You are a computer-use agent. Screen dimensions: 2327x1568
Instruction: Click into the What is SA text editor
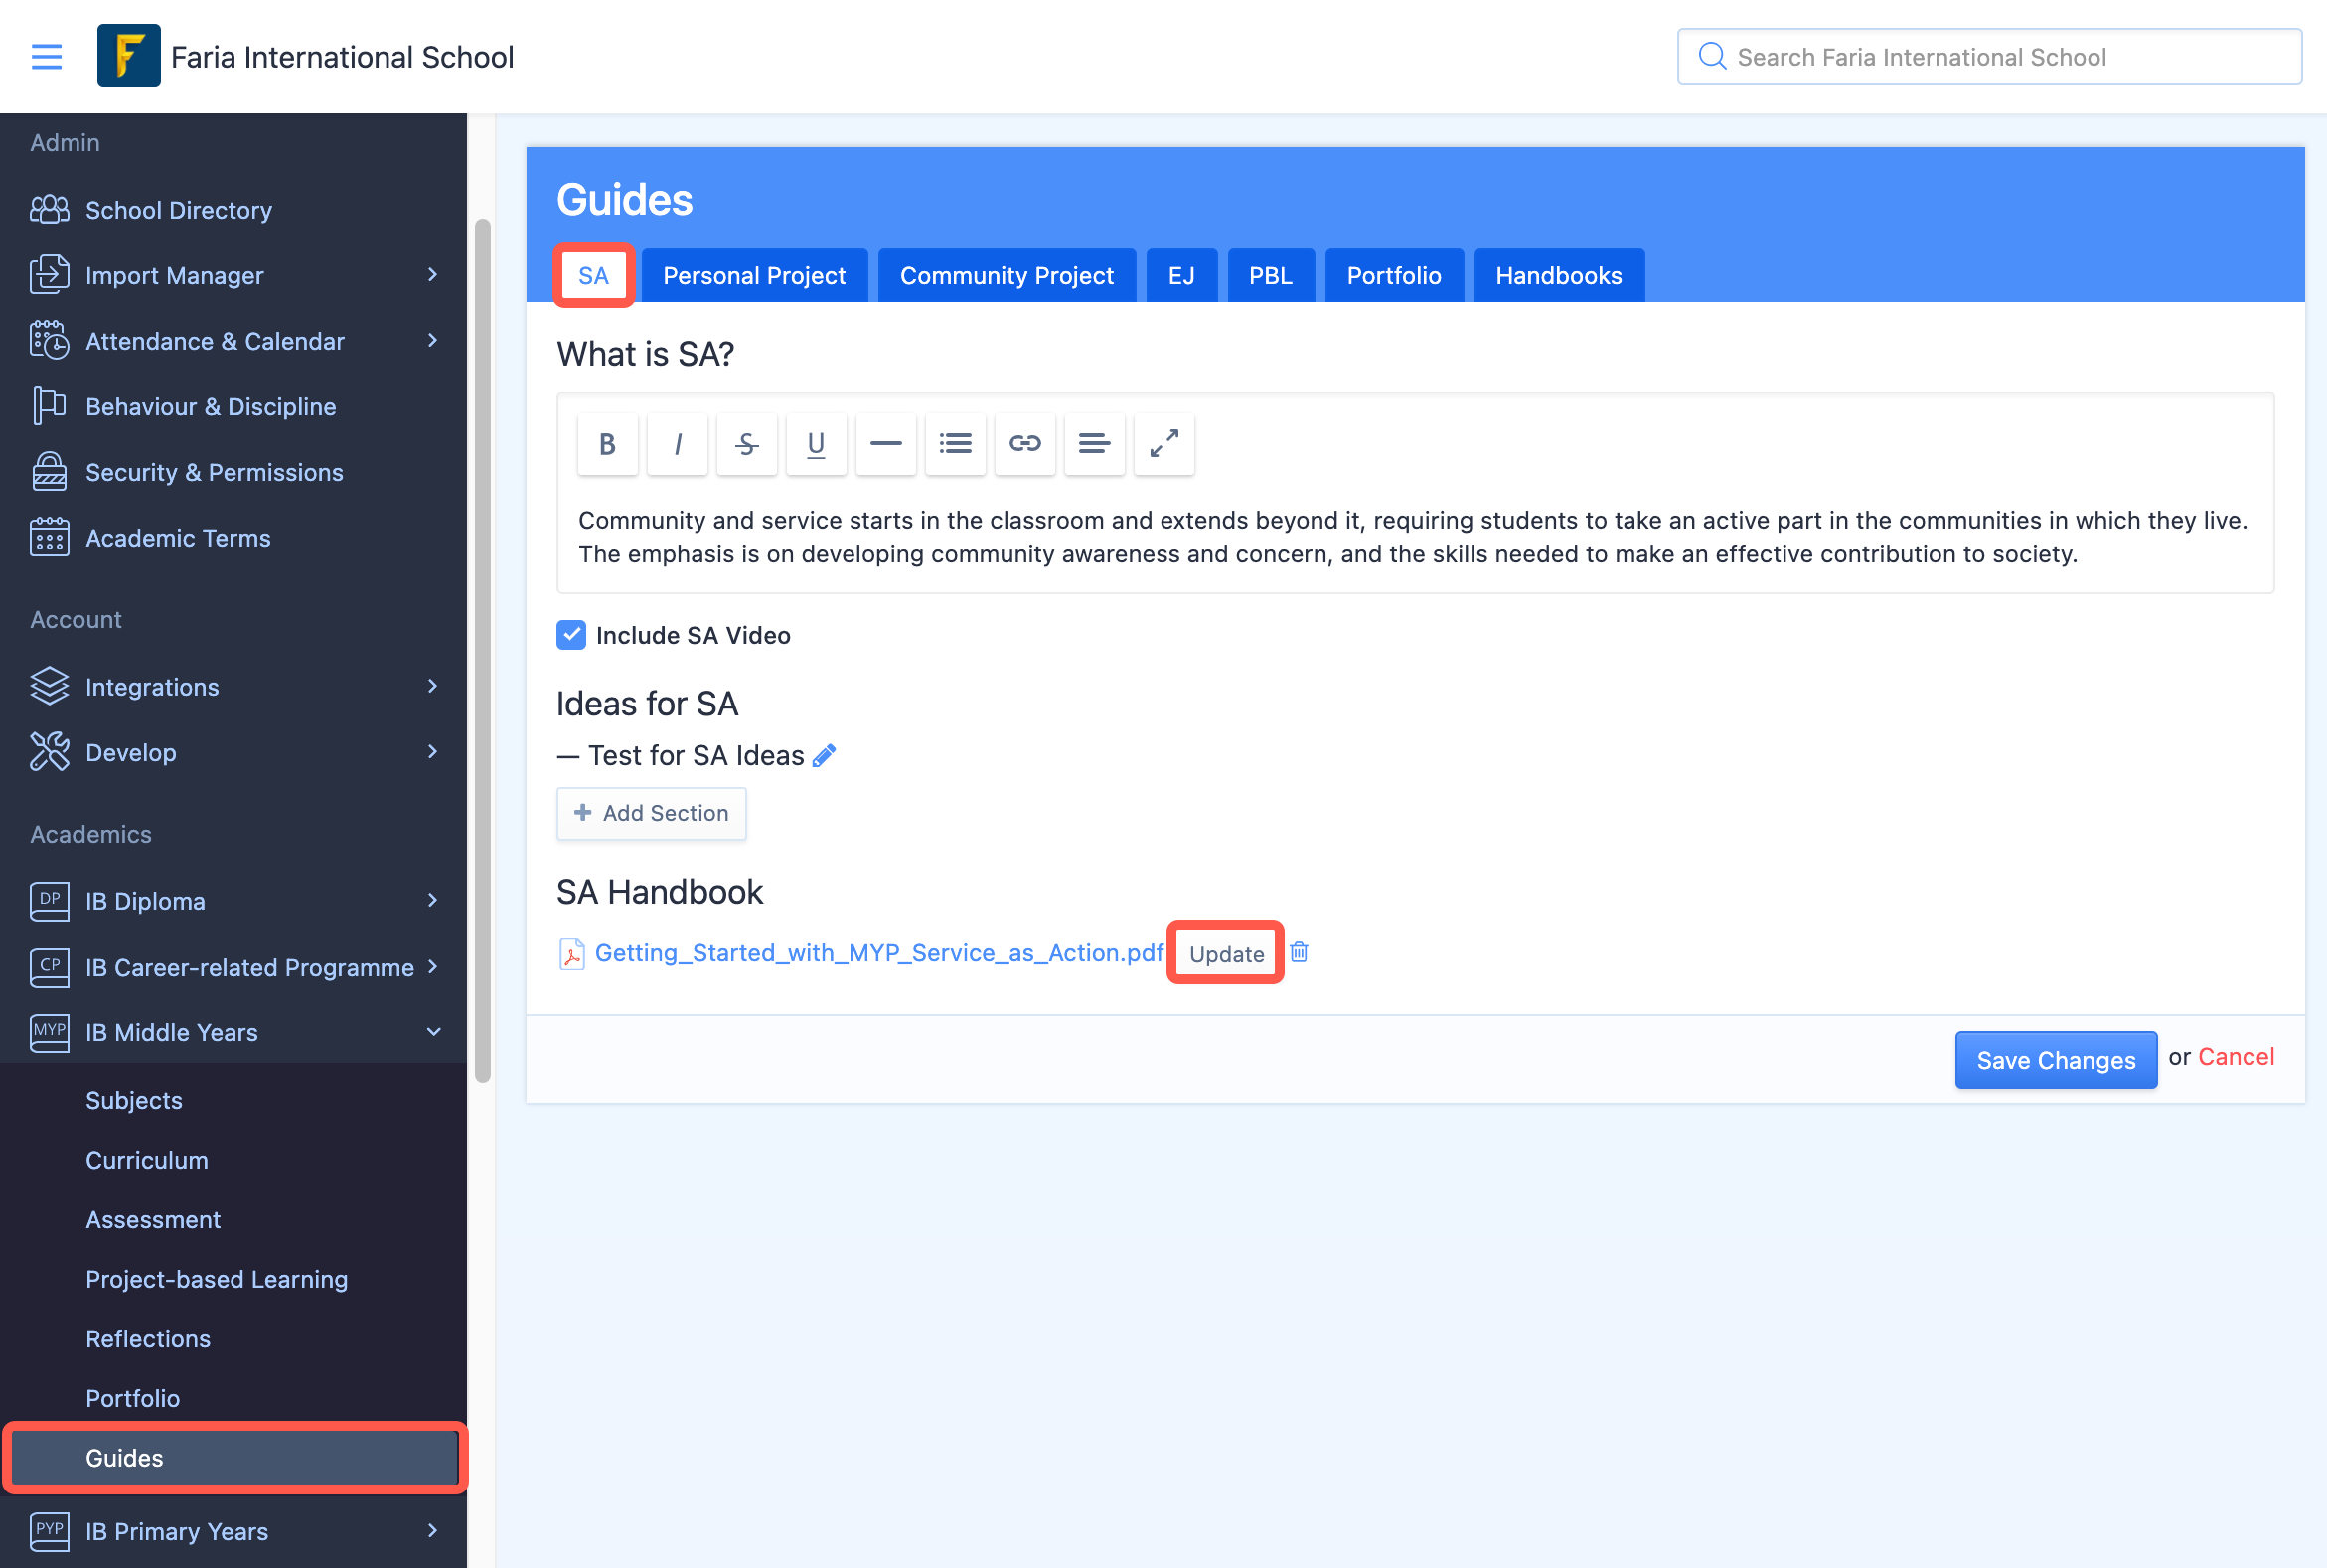coord(1414,537)
